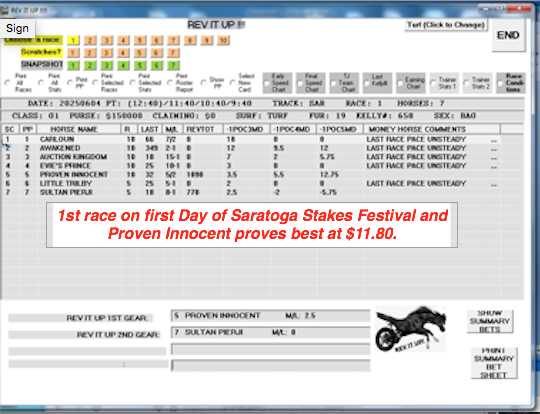The height and width of the screenshot is (414, 540).
Task: Open Snapshot for race 3
Action: pos(106,65)
